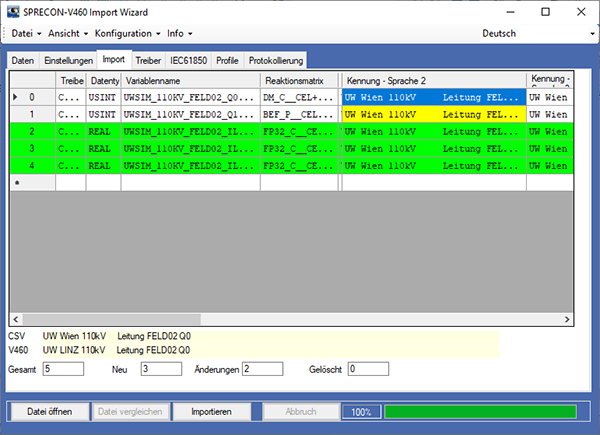The width and height of the screenshot is (600, 435).
Task: Select green row header 3
Action: pos(33,148)
